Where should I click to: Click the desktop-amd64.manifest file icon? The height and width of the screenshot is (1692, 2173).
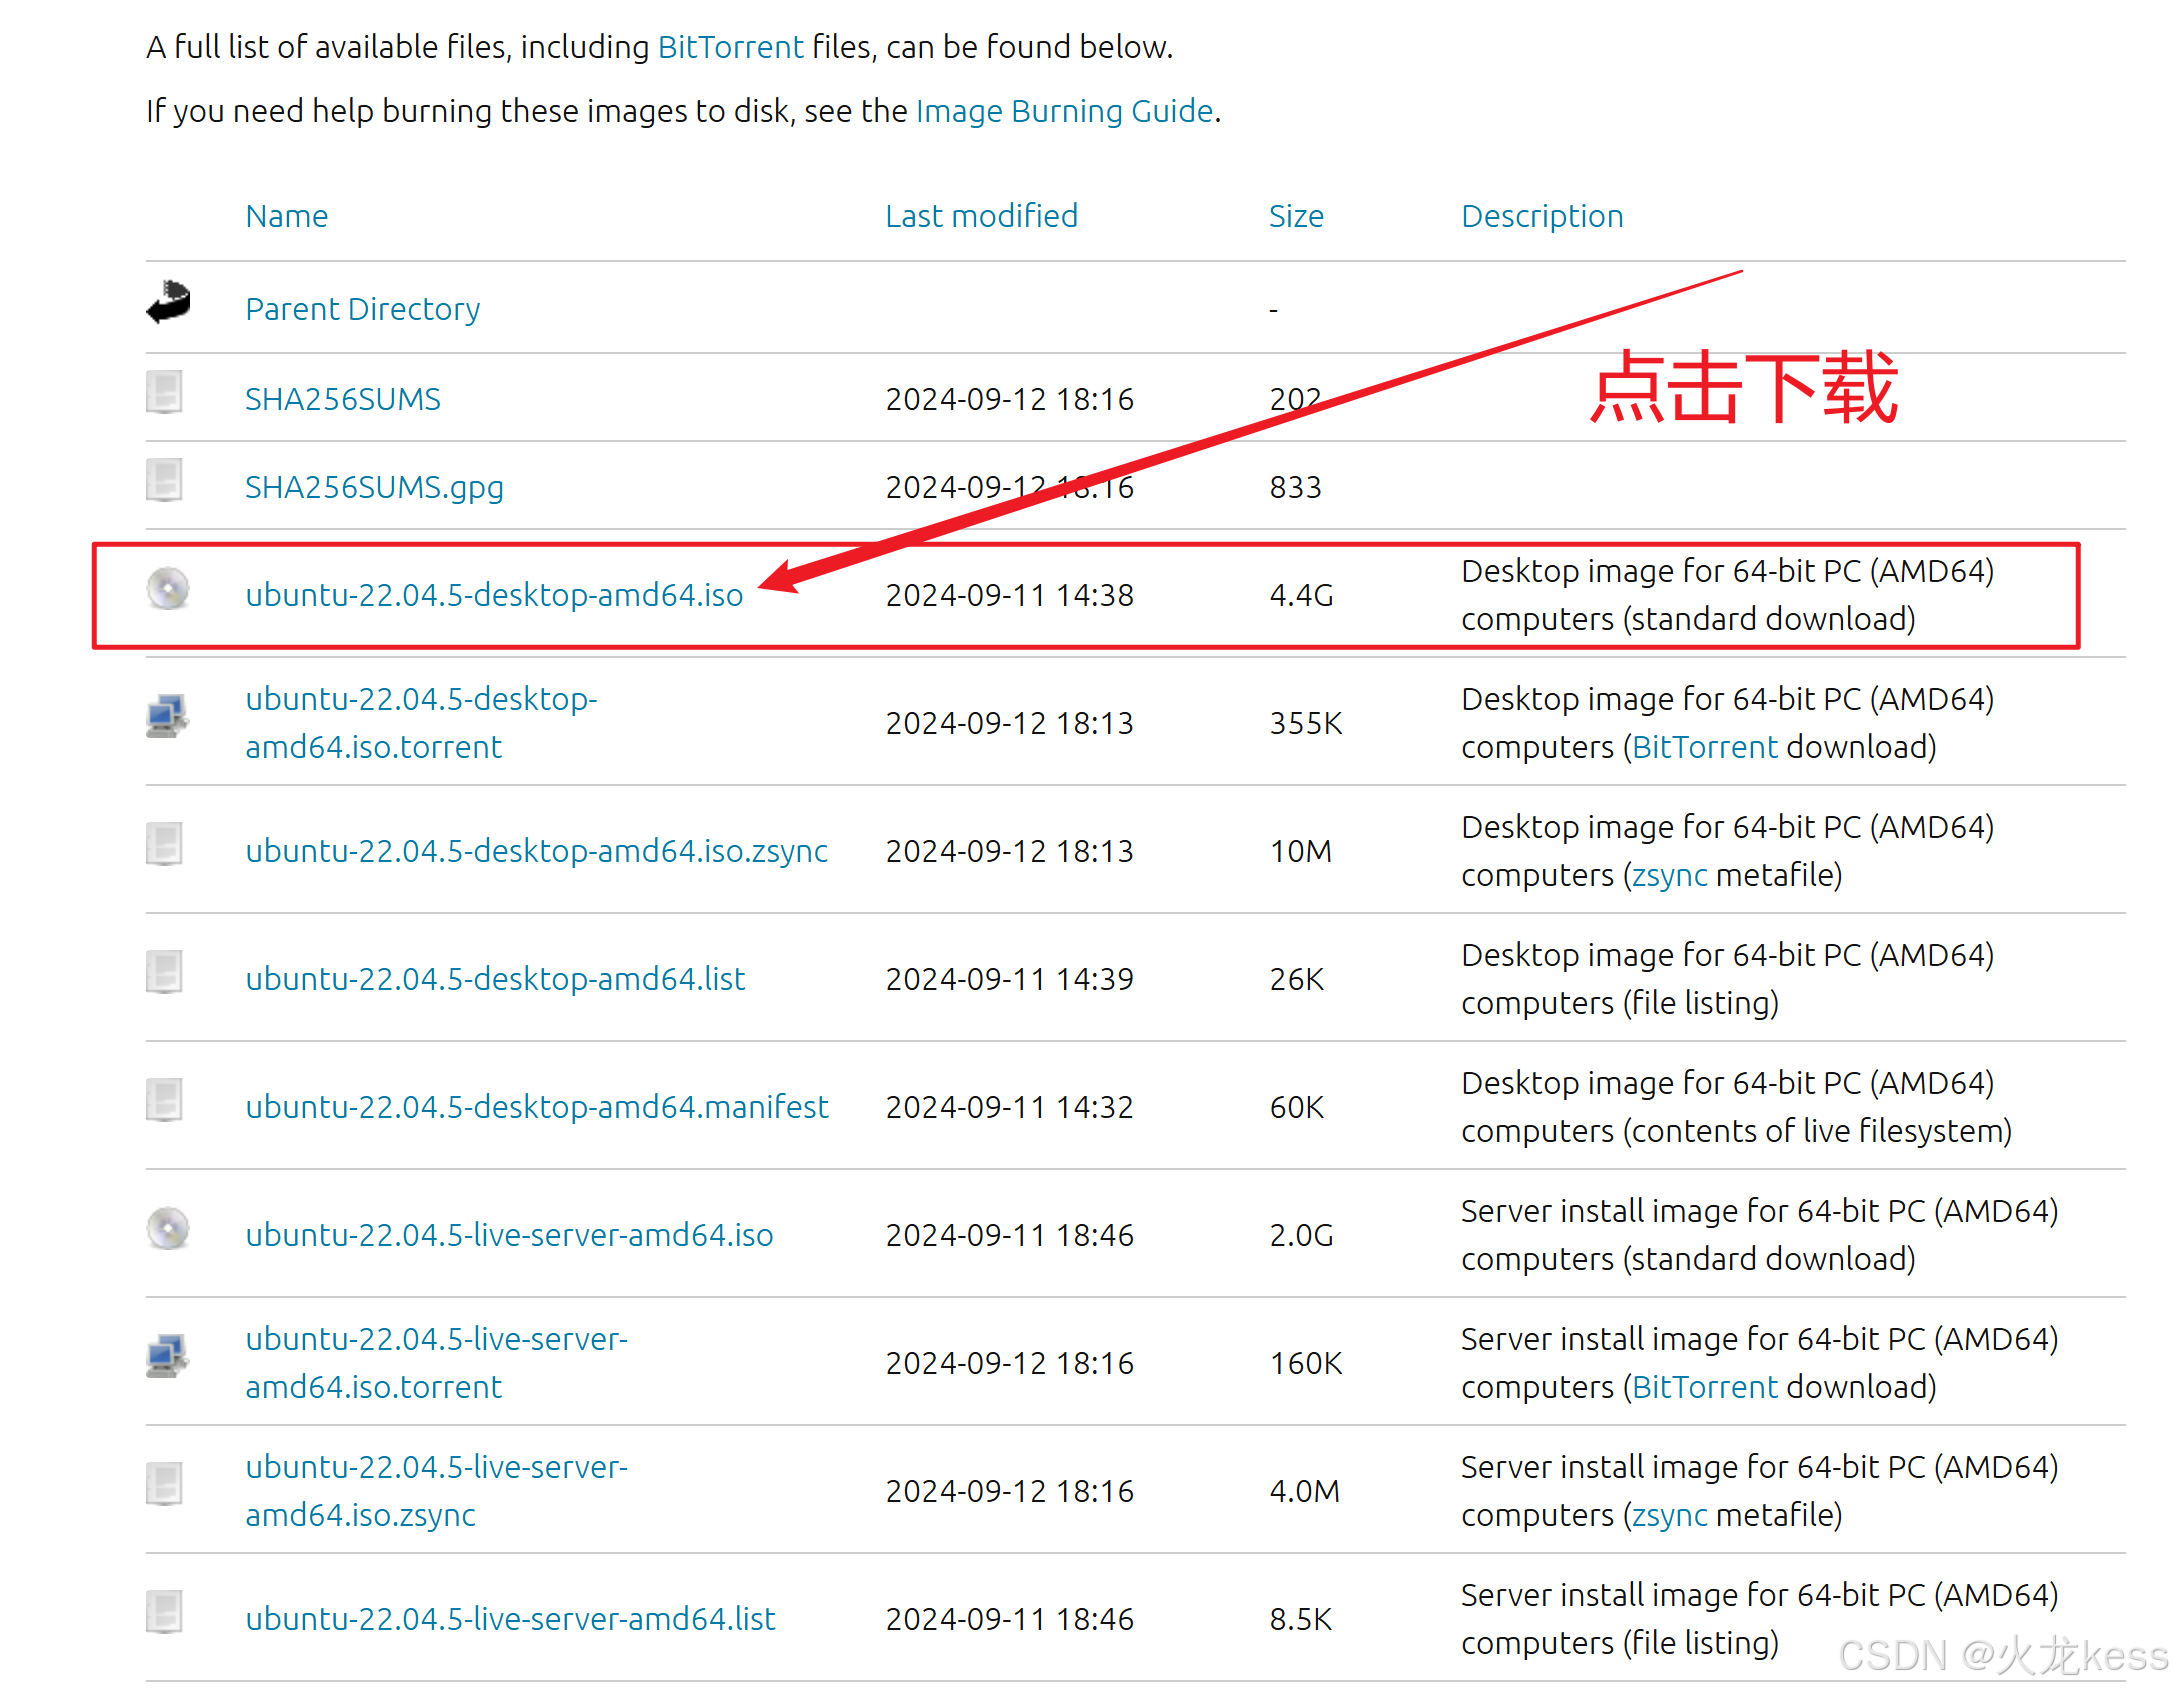click(164, 1101)
